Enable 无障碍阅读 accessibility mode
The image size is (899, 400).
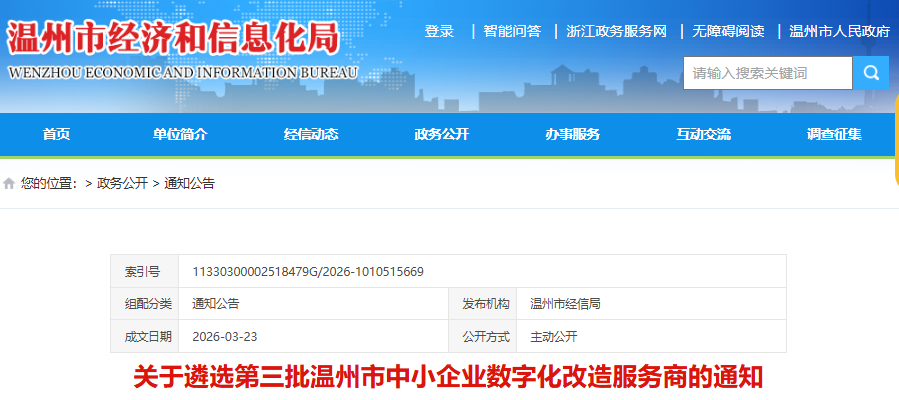click(728, 31)
